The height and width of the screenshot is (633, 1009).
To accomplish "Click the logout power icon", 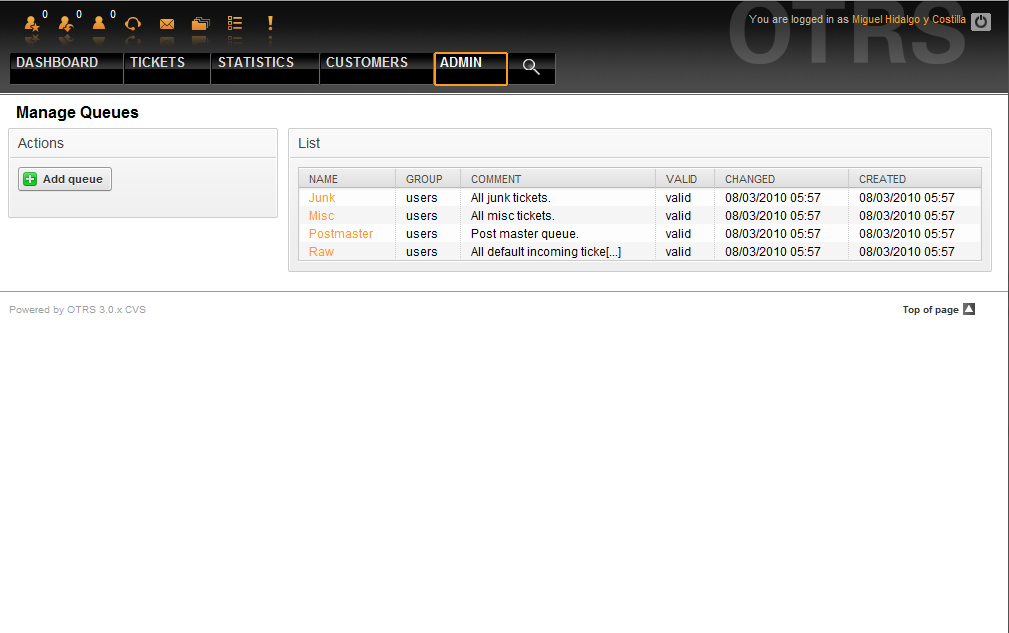I will 981,21.
